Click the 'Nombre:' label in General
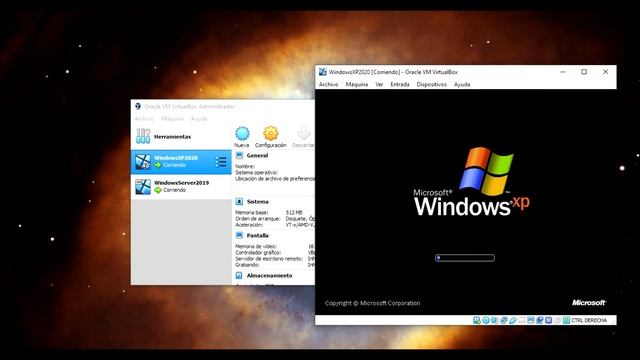 coord(245,167)
